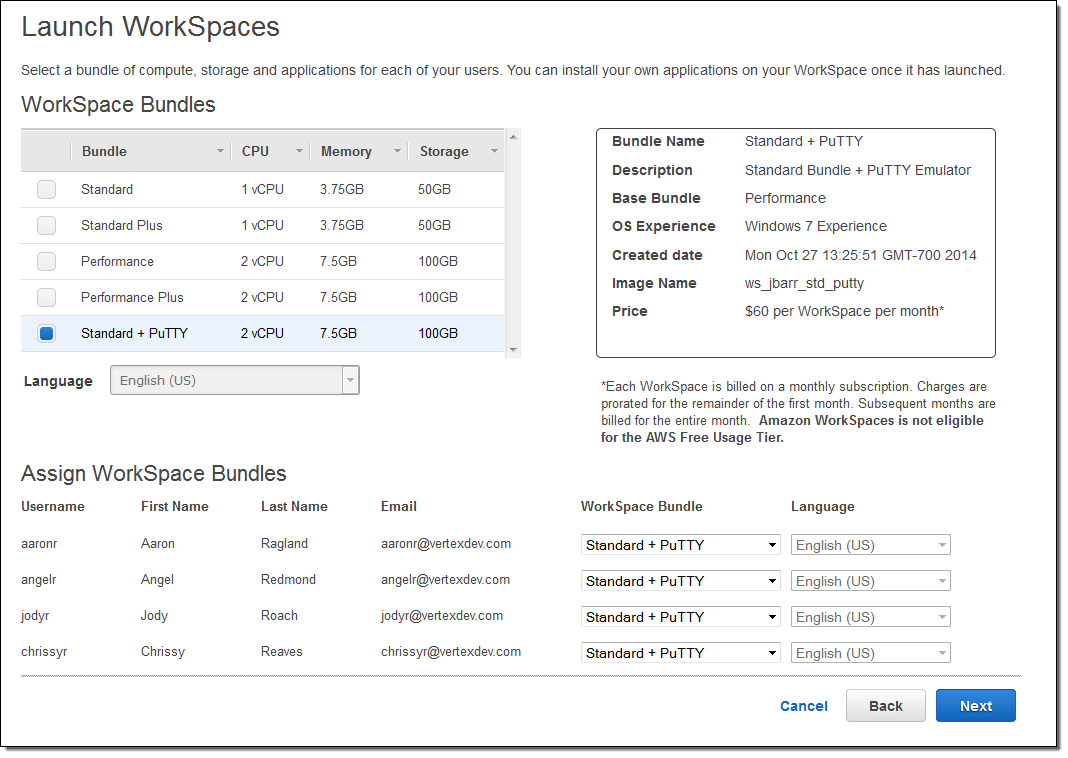Sort by the Bundle column header

[x=104, y=151]
